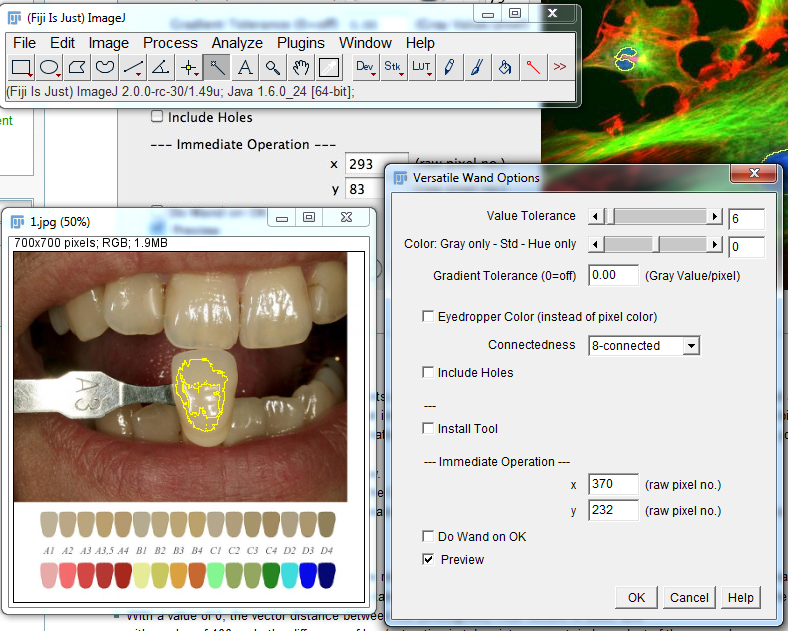
Task: Select the Magnifying glass zoom tool
Action: pos(272,67)
